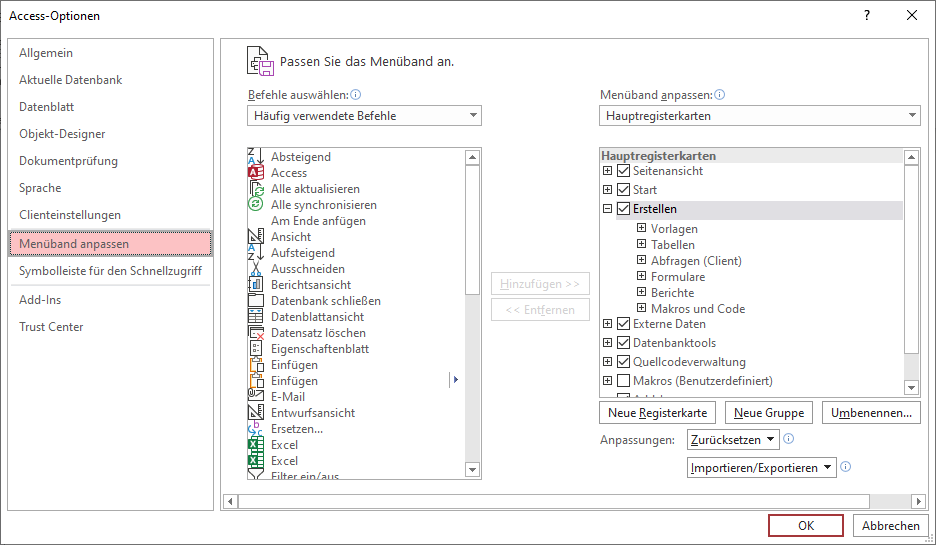The width and height of the screenshot is (936, 545).
Task: Enable the Makros (Benutzerdefiniert) checkbox
Action: [x=624, y=381]
